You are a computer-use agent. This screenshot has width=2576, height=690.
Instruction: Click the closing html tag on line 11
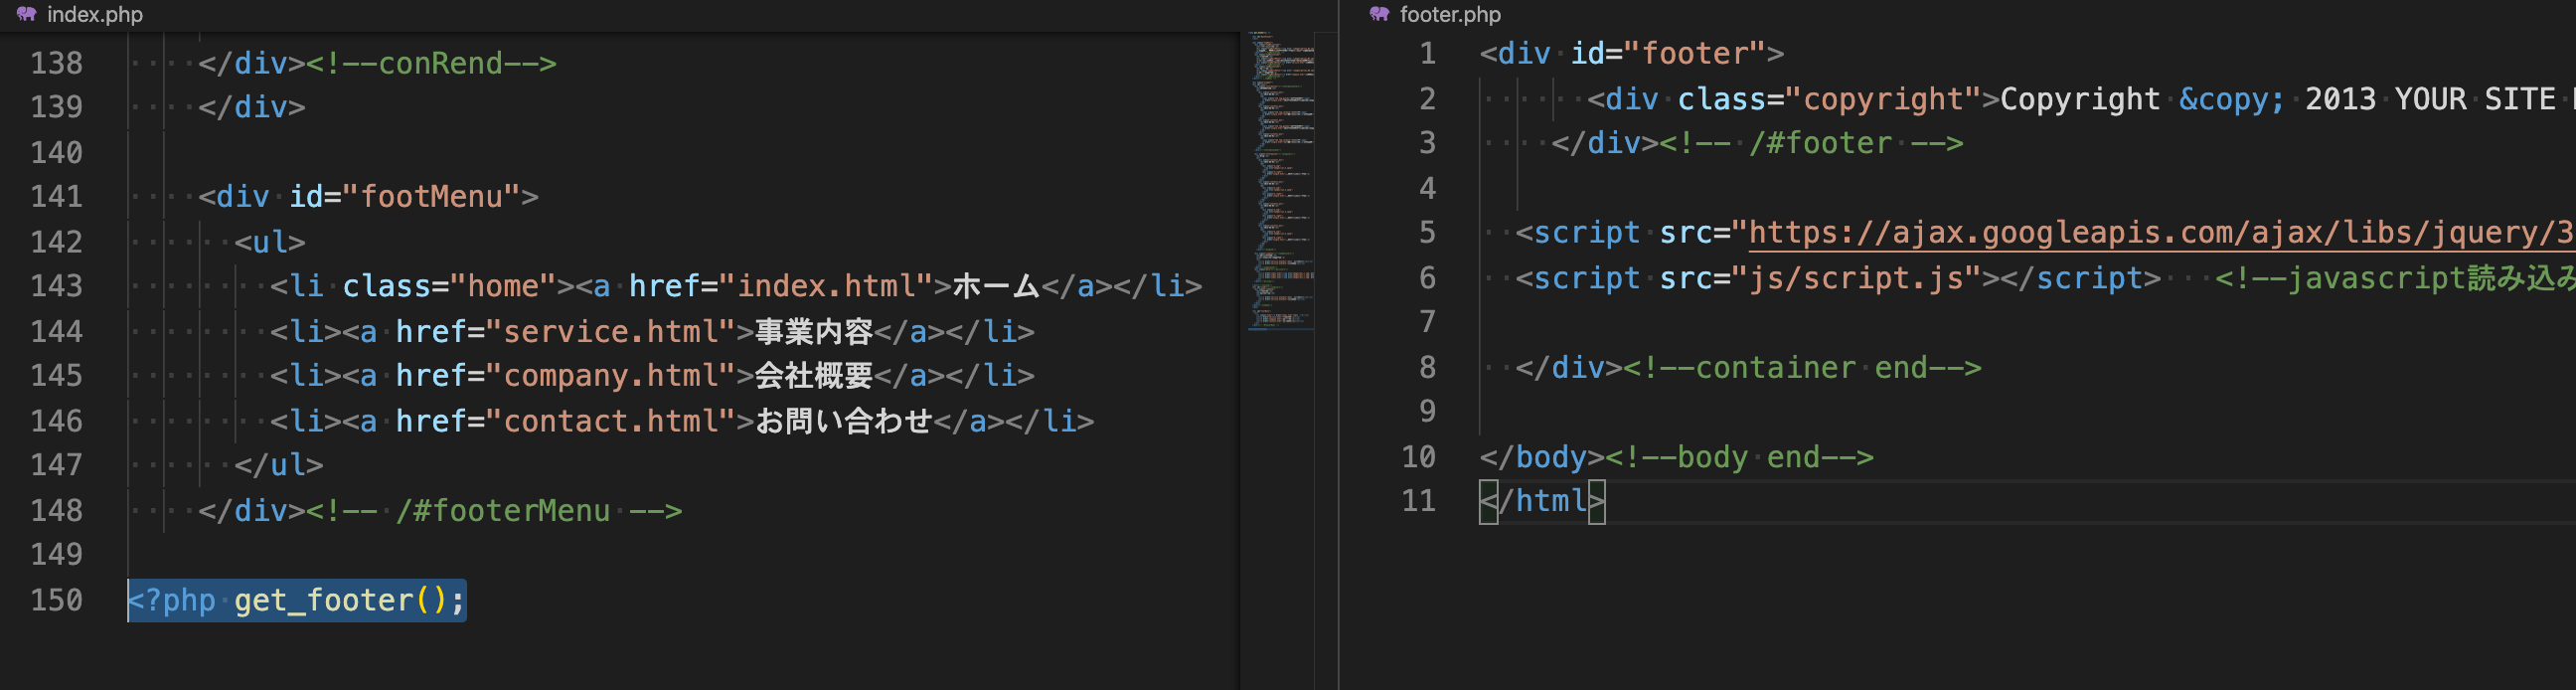coord(1543,501)
